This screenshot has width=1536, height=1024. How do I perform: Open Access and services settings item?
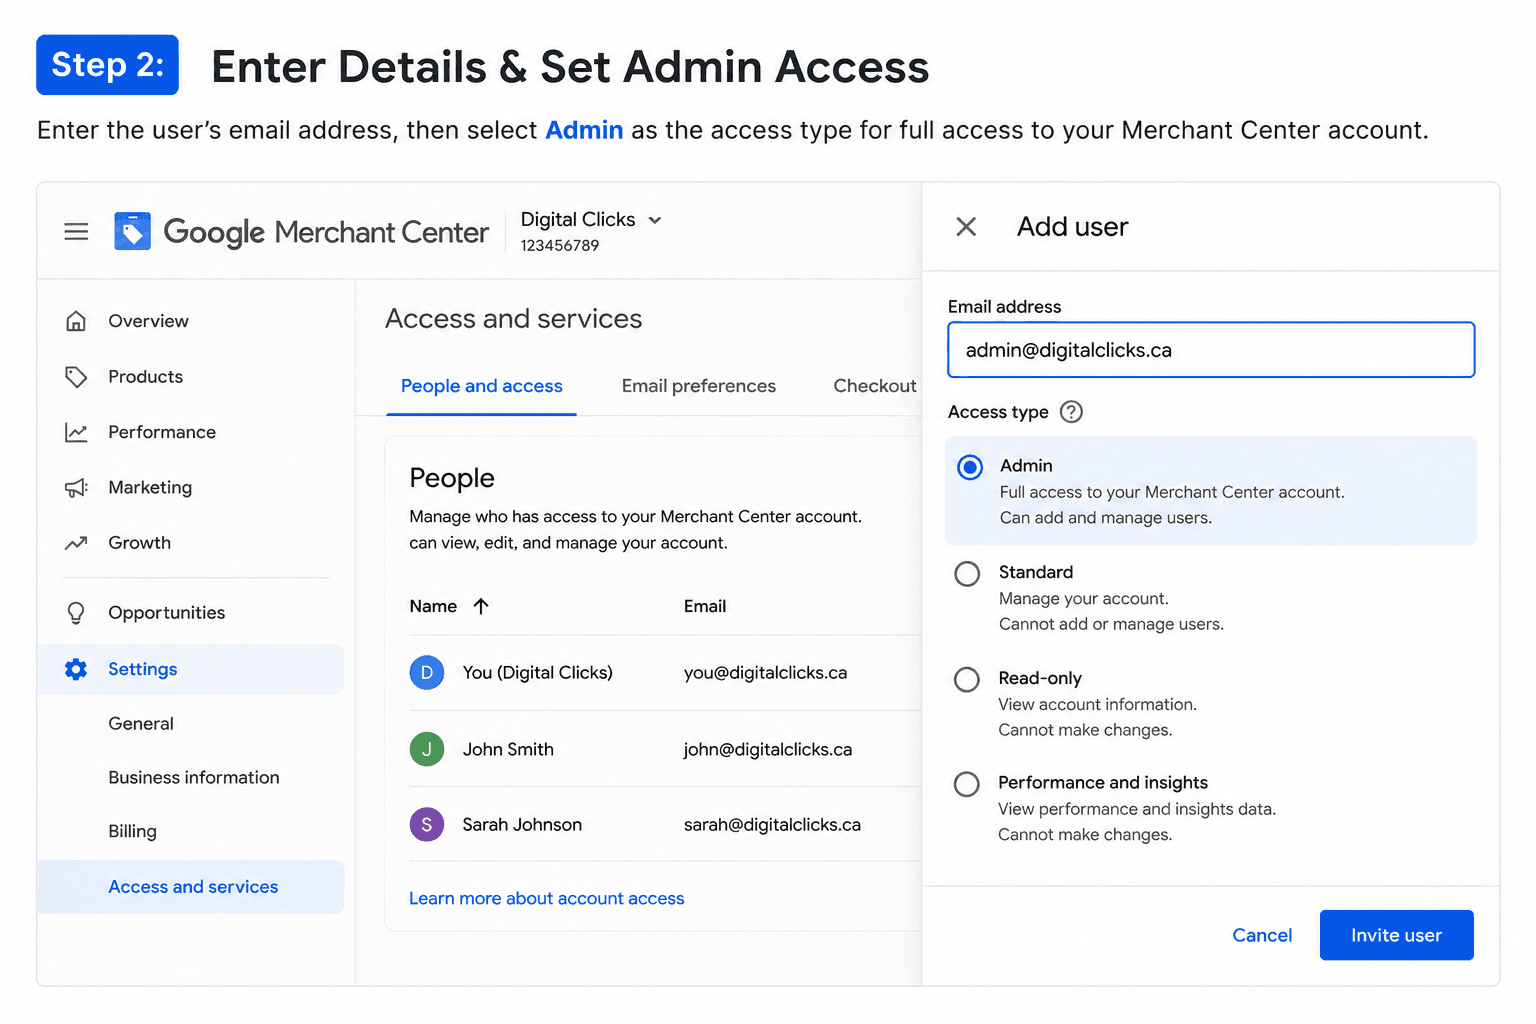click(x=190, y=887)
